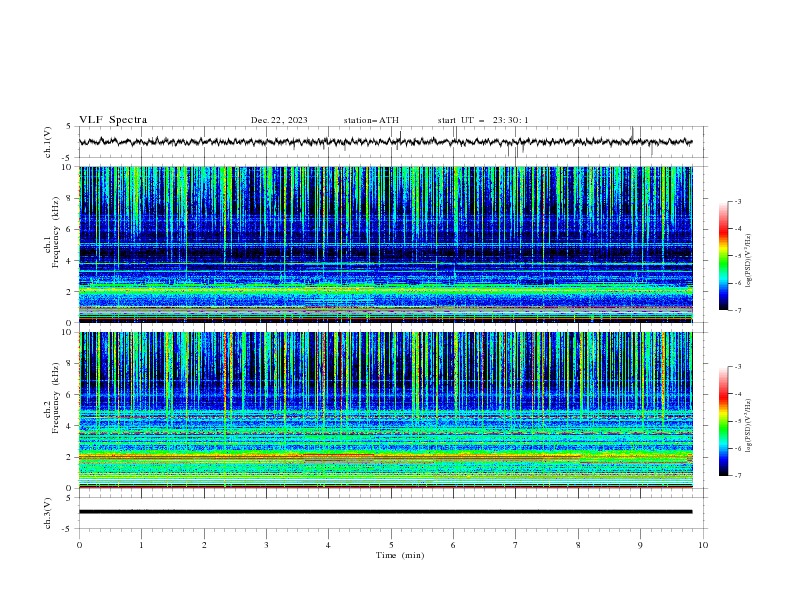Select the date text "Dec. 22, 2023"
This screenshot has width=792, height=612.
pyautogui.click(x=279, y=120)
